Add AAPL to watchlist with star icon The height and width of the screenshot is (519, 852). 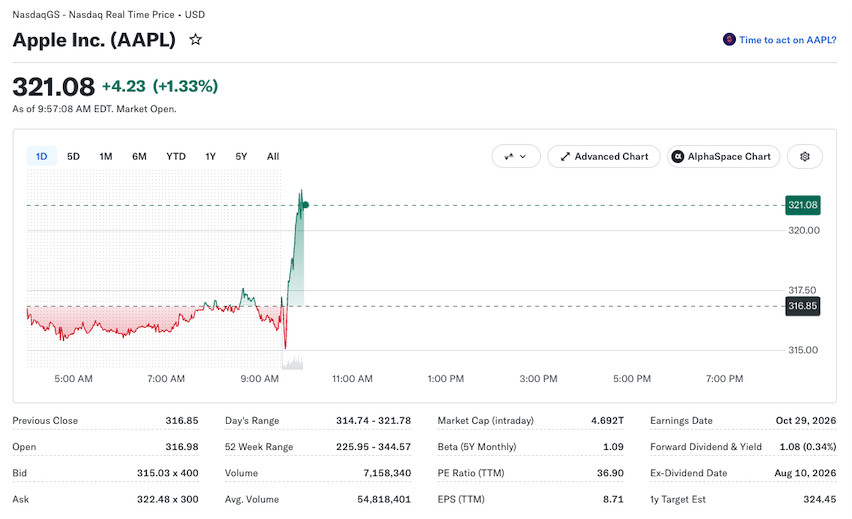(196, 40)
